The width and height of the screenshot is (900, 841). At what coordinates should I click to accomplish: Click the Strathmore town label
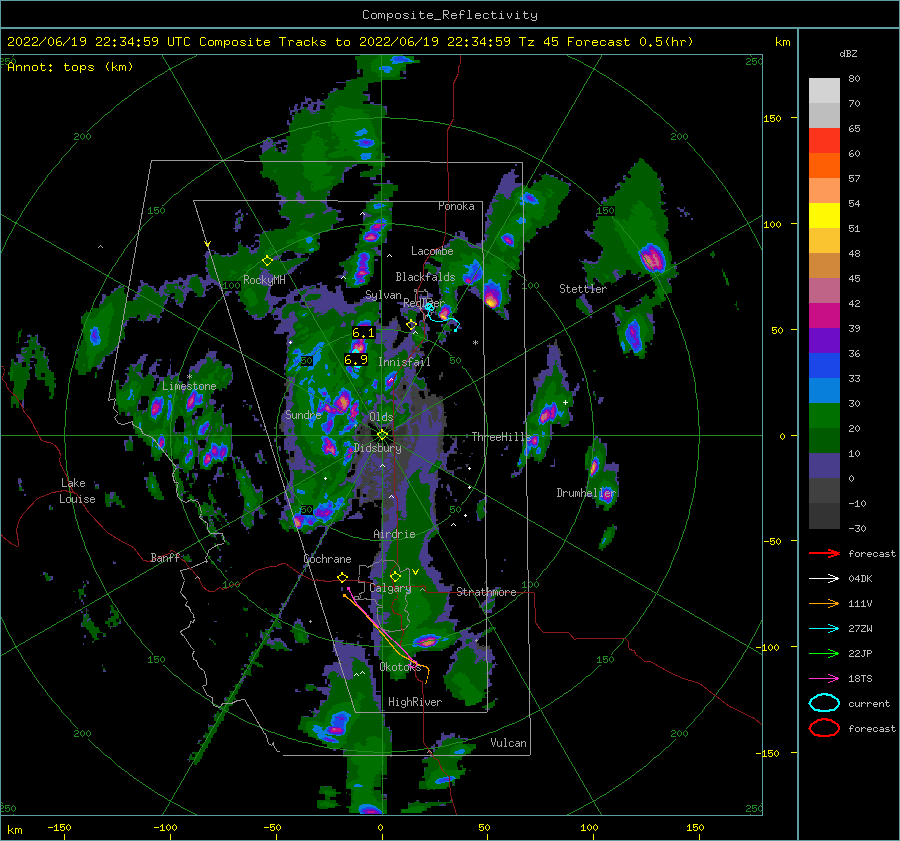pos(486,592)
